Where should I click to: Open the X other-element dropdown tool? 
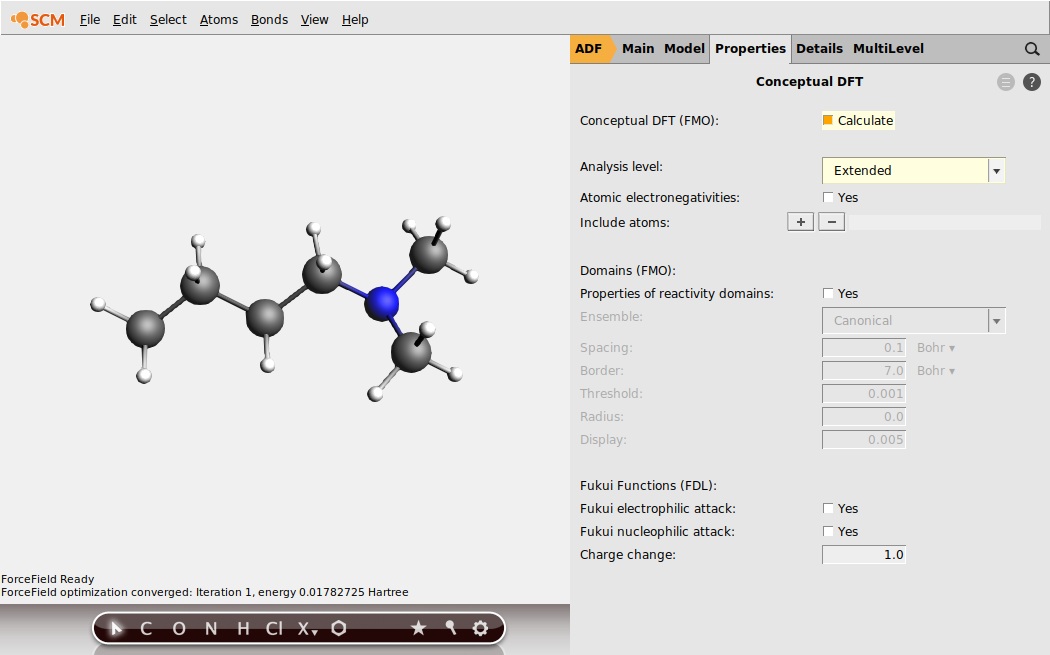coord(306,628)
